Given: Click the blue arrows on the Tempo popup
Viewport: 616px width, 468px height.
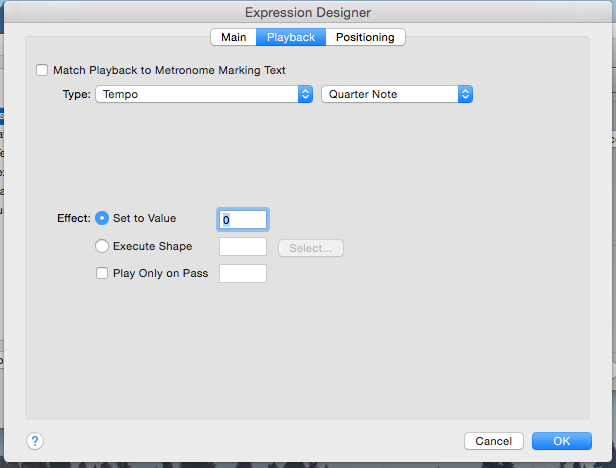Looking at the screenshot, I should tap(305, 94).
